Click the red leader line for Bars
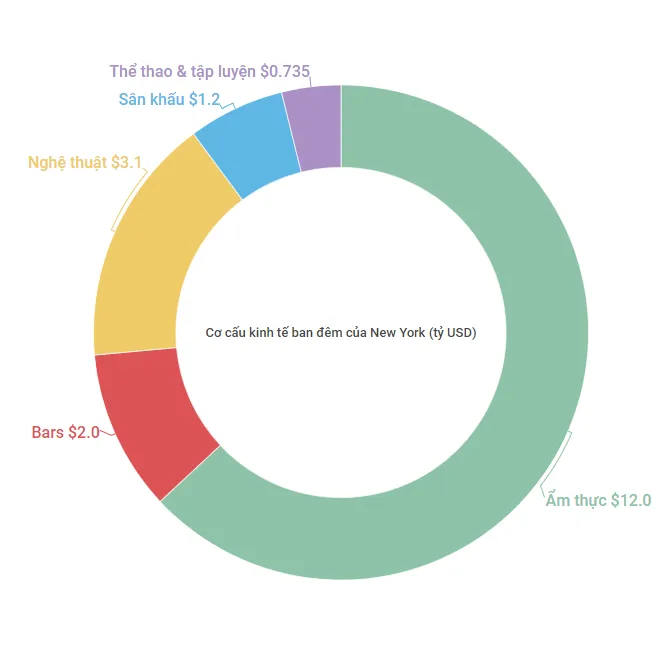This screenshot has width=668, height=668. 108,436
